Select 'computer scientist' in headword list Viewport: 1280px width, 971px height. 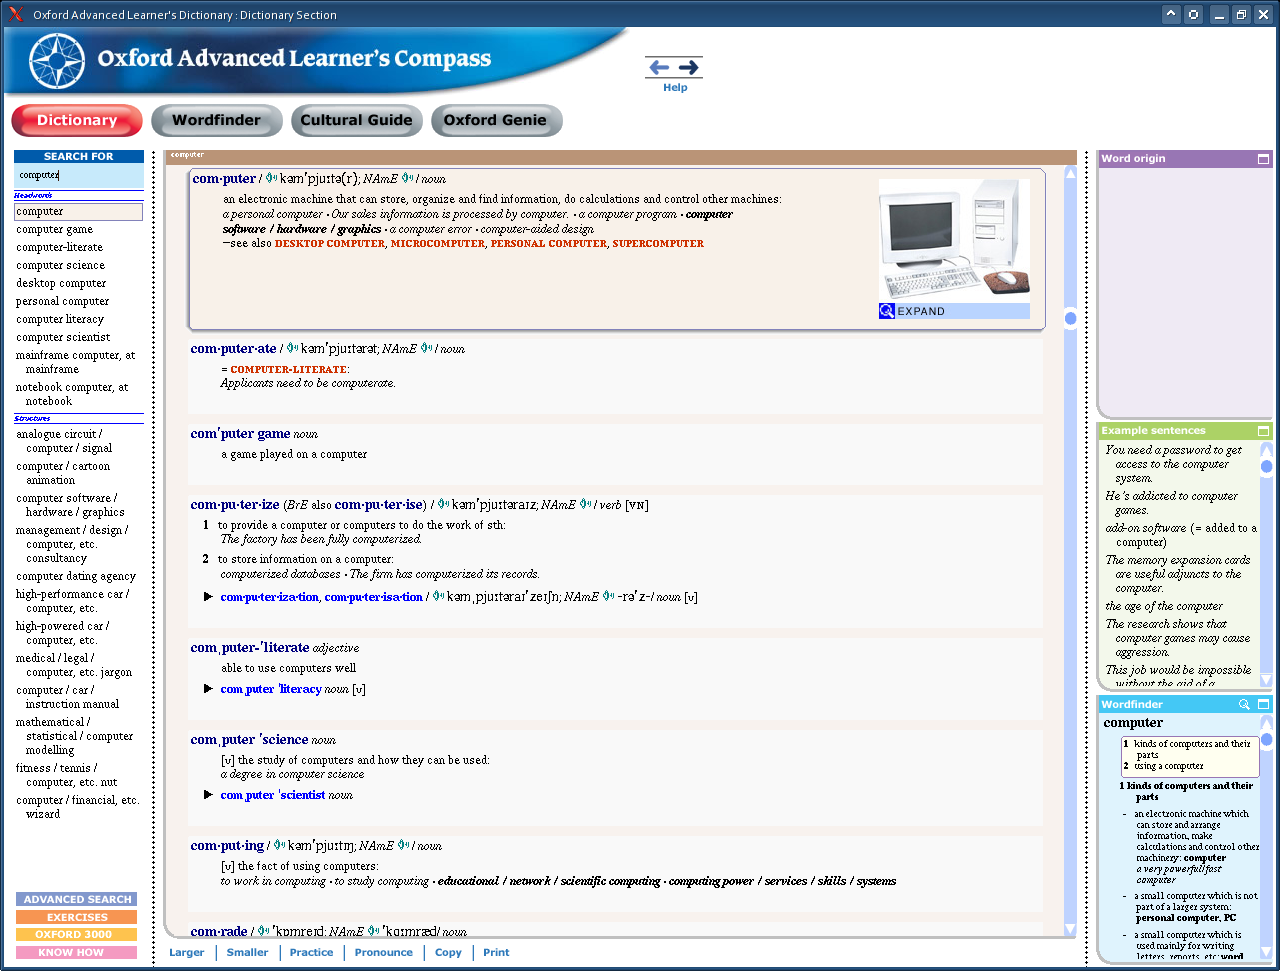(x=63, y=337)
